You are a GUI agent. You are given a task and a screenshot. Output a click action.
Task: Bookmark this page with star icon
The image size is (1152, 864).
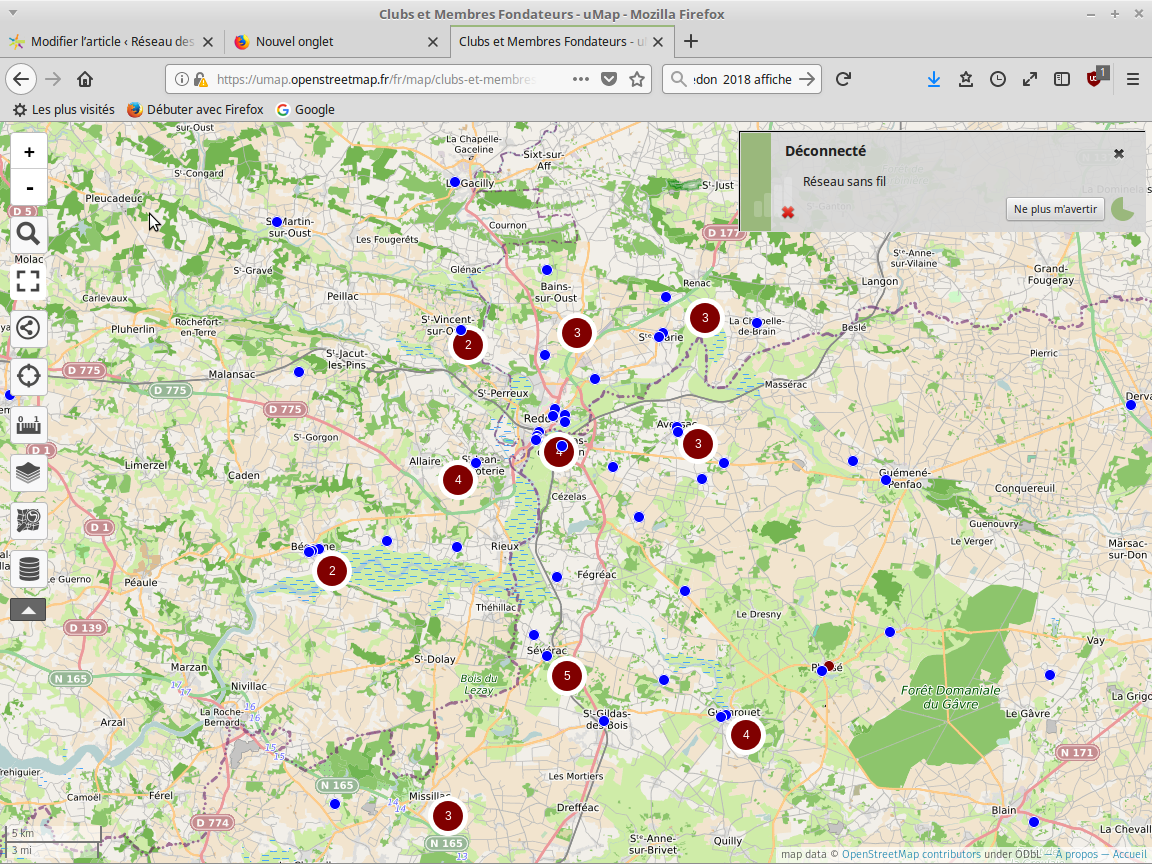[x=636, y=79]
